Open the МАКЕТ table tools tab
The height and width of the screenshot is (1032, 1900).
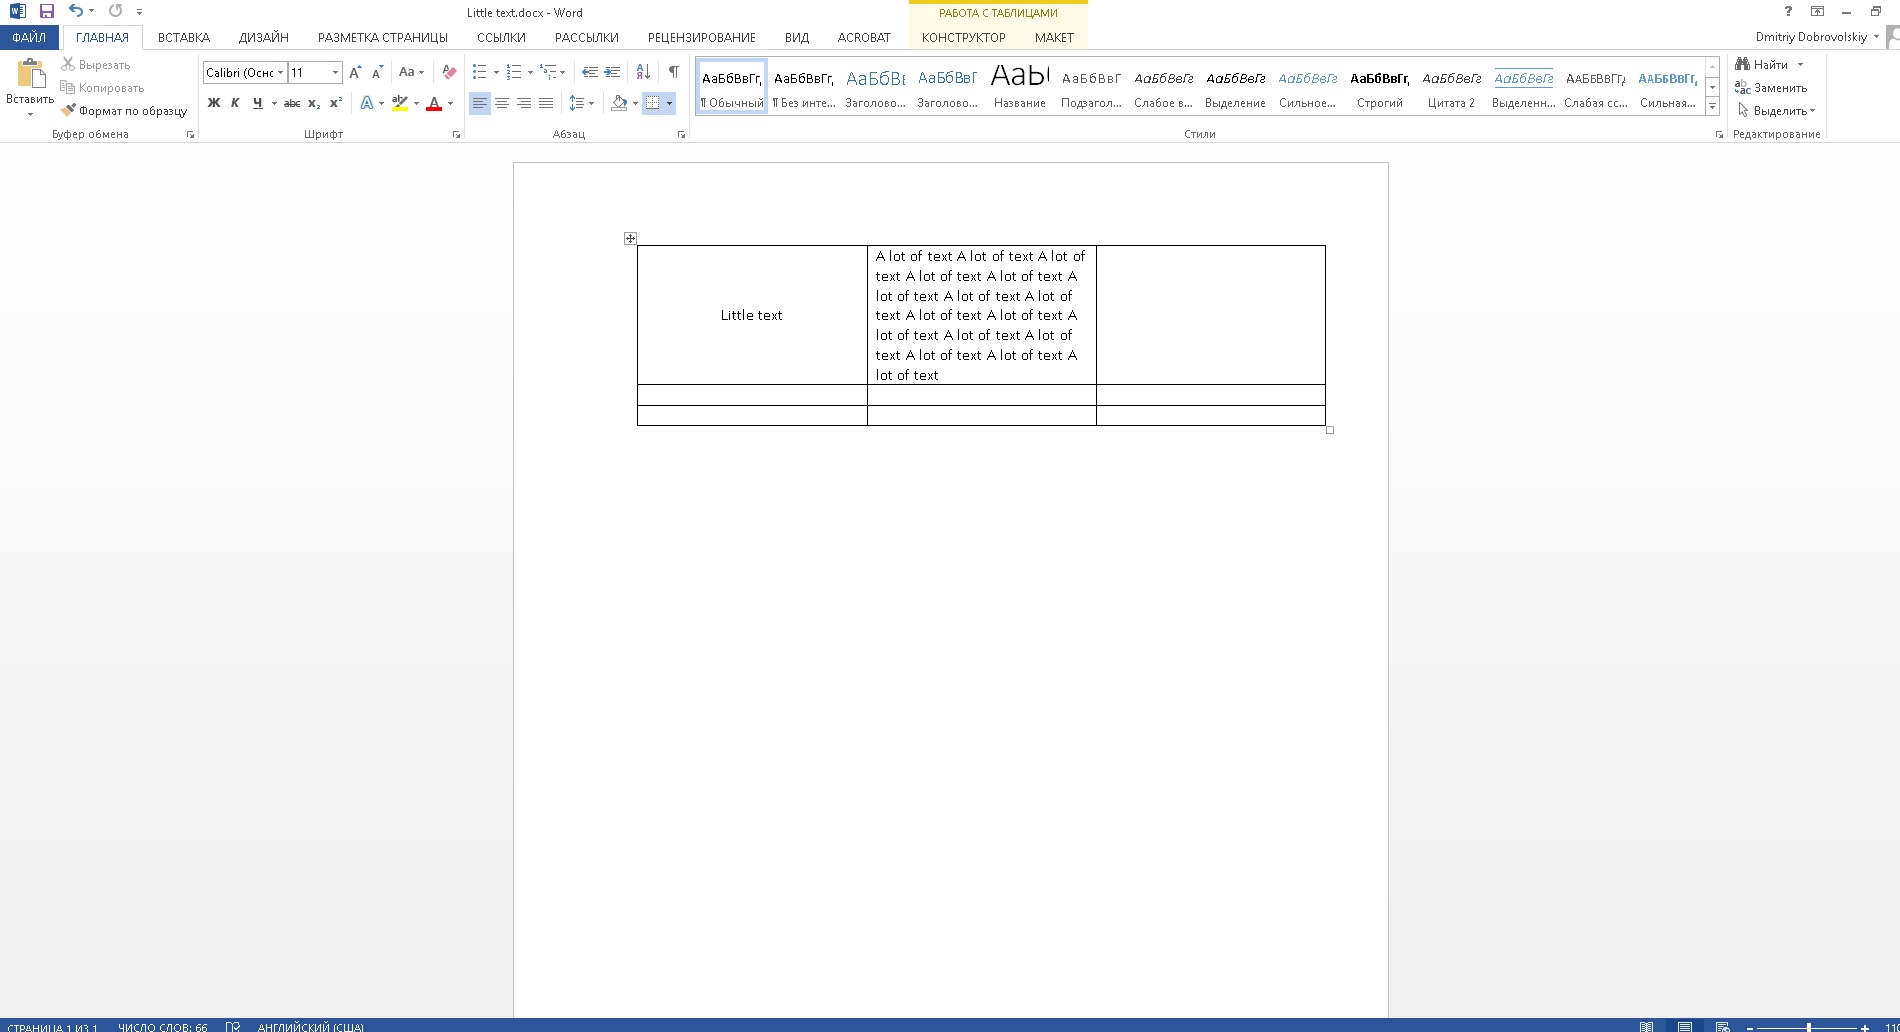pyautogui.click(x=1054, y=37)
